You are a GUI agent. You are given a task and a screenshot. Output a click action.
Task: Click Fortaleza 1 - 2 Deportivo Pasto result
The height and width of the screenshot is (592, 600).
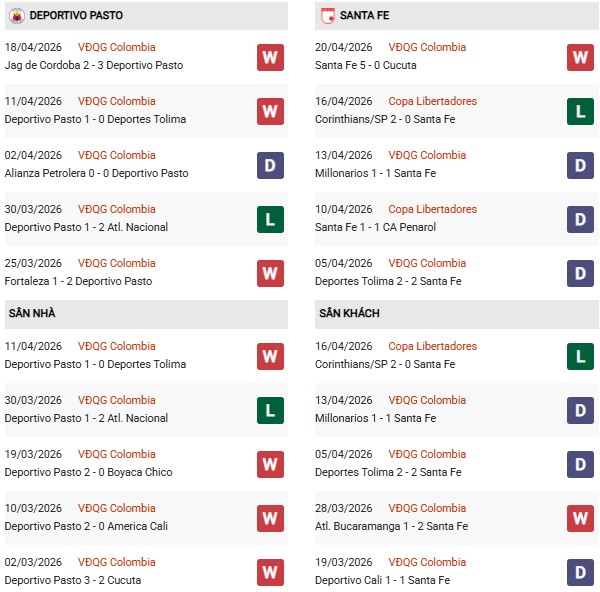coord(78,281)
